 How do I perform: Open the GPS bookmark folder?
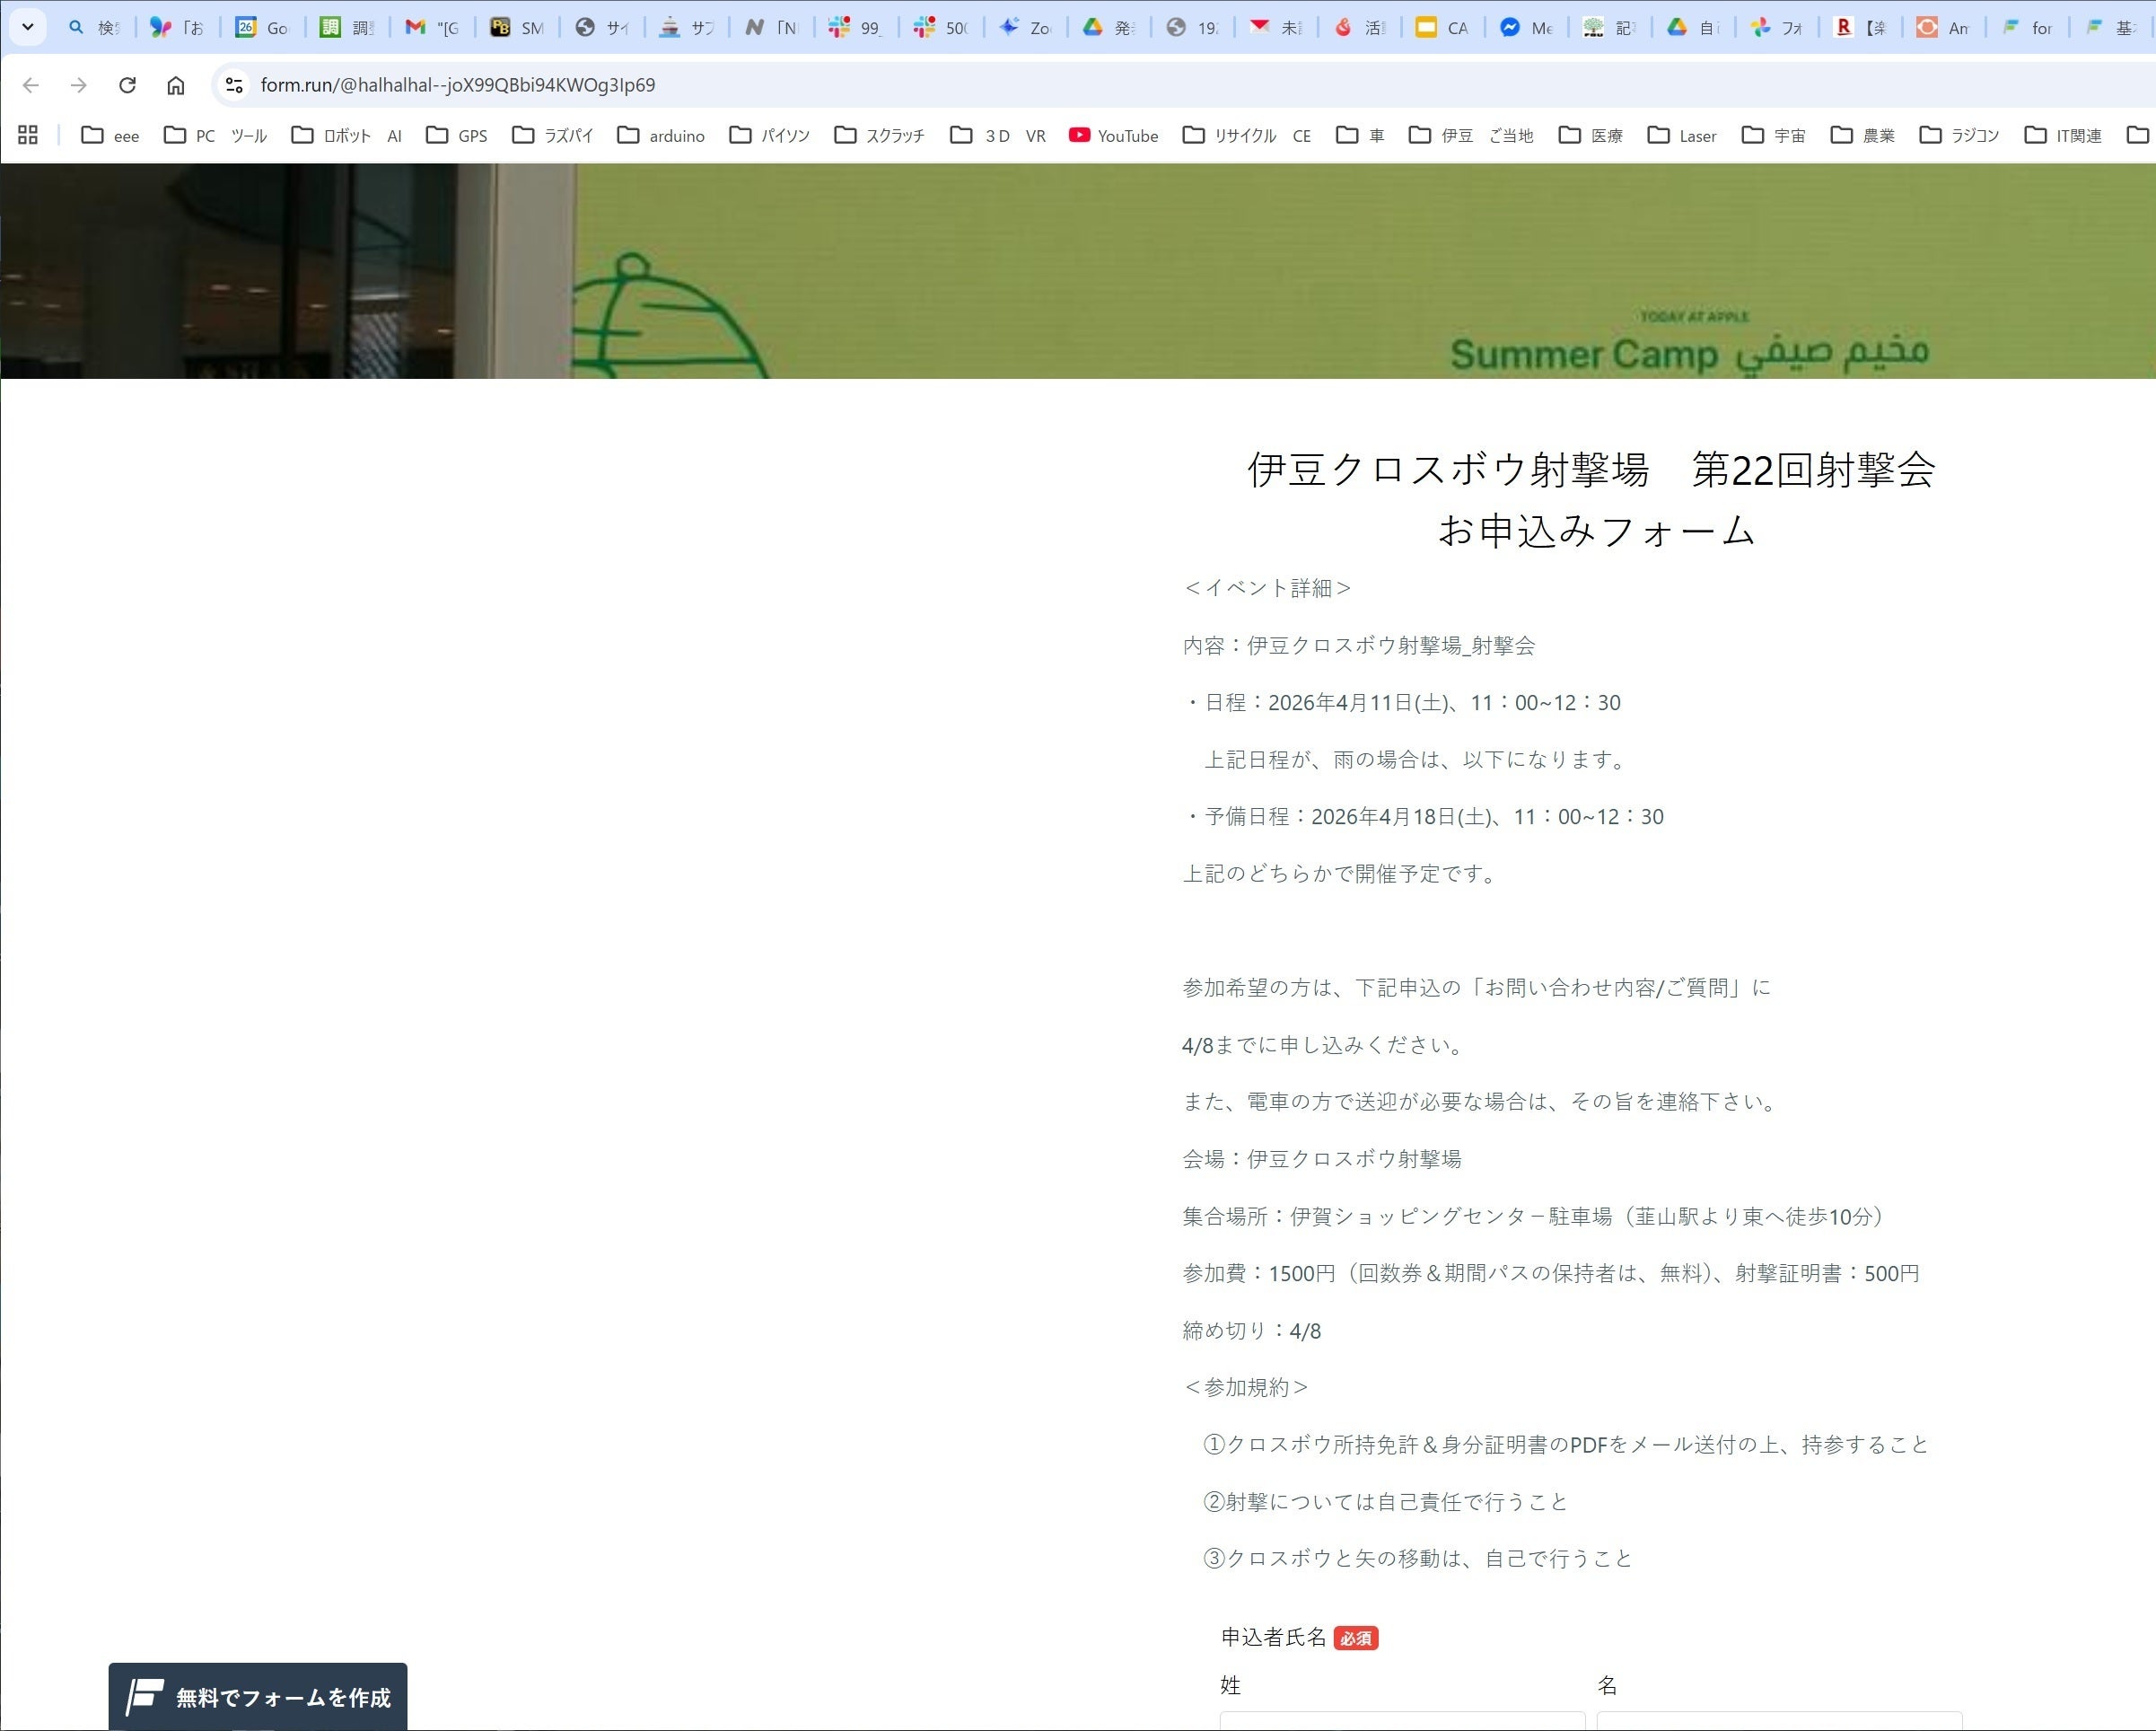click(x=457, y=135)
